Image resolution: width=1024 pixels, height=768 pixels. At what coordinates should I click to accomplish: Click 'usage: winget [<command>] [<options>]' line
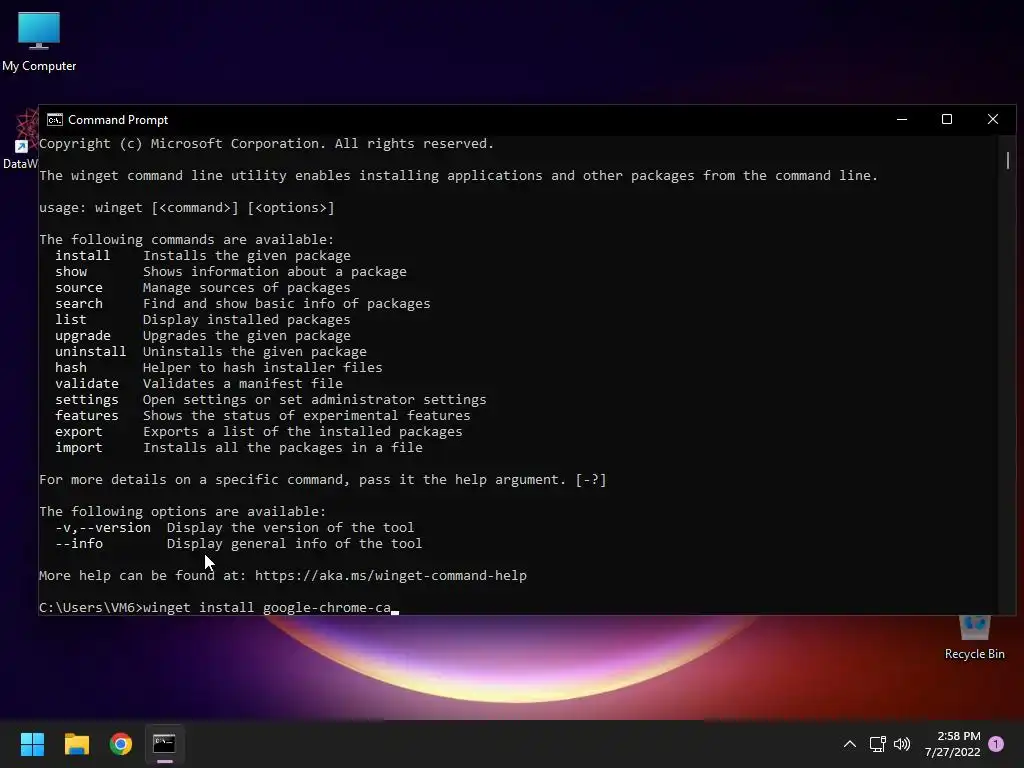coord(187,208)
